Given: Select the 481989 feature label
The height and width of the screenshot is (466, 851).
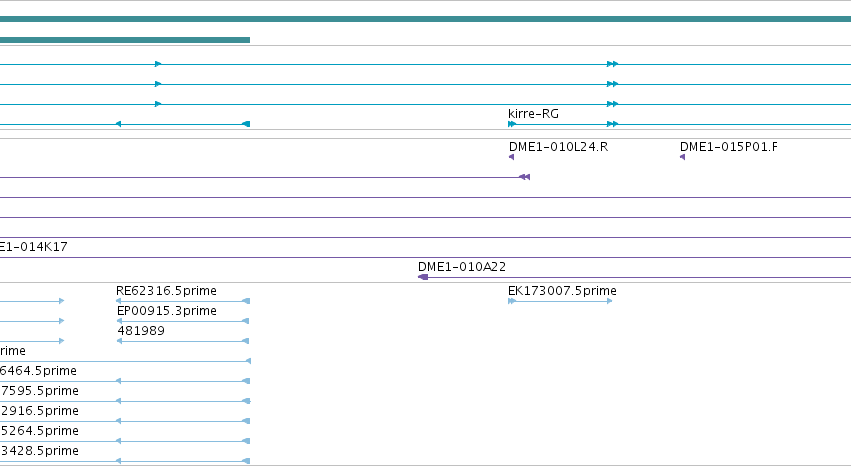Looking at the screenshot, I should pos(141,331).
